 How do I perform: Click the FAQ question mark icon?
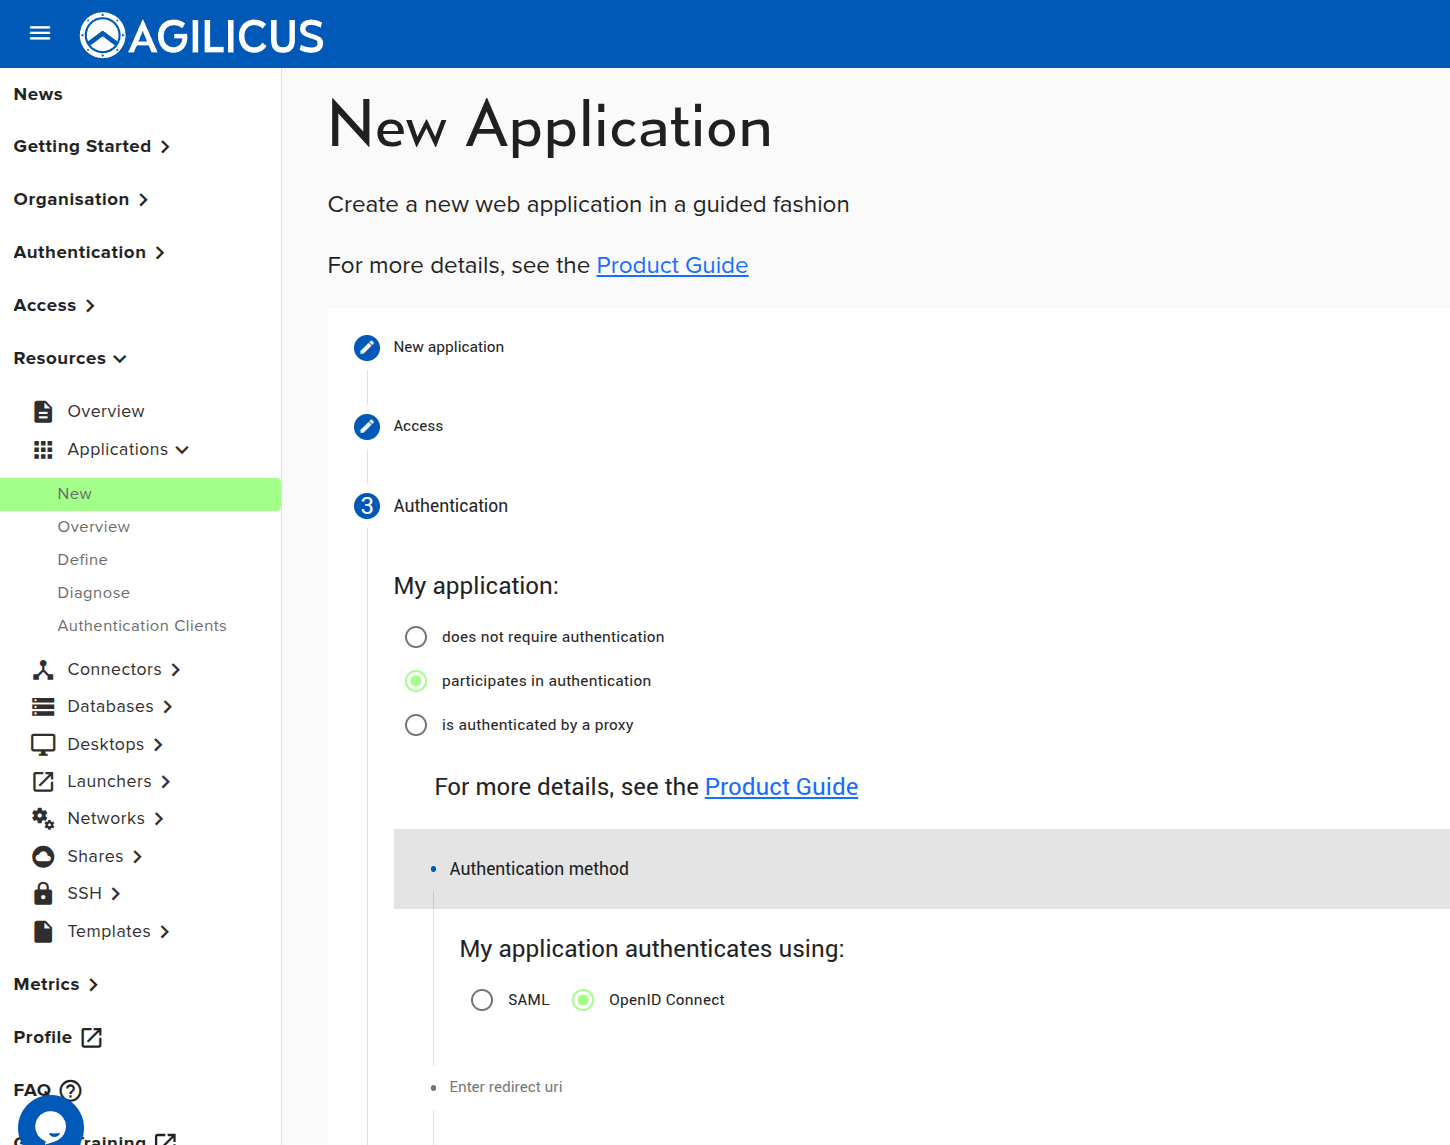(71, 1090)
